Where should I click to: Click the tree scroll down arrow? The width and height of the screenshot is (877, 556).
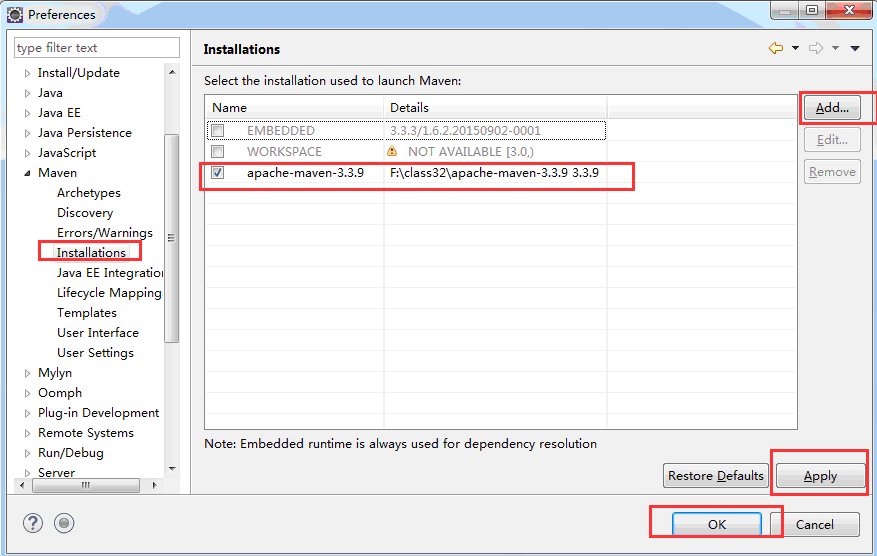(172, 469)
